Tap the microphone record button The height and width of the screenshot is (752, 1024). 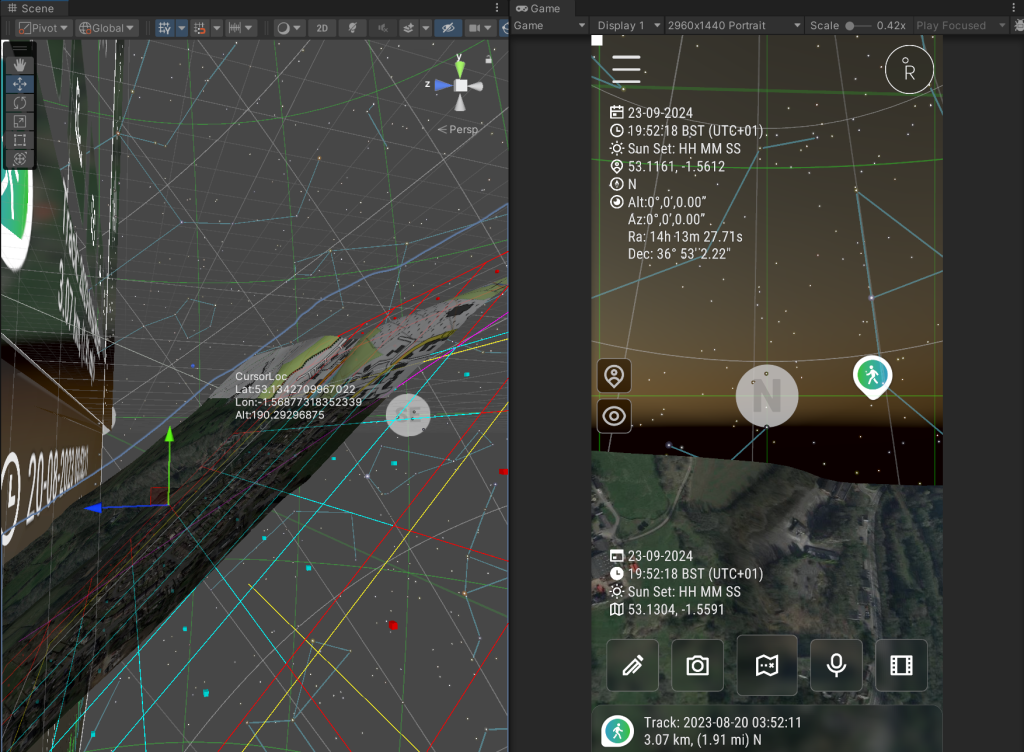[836, 665]
